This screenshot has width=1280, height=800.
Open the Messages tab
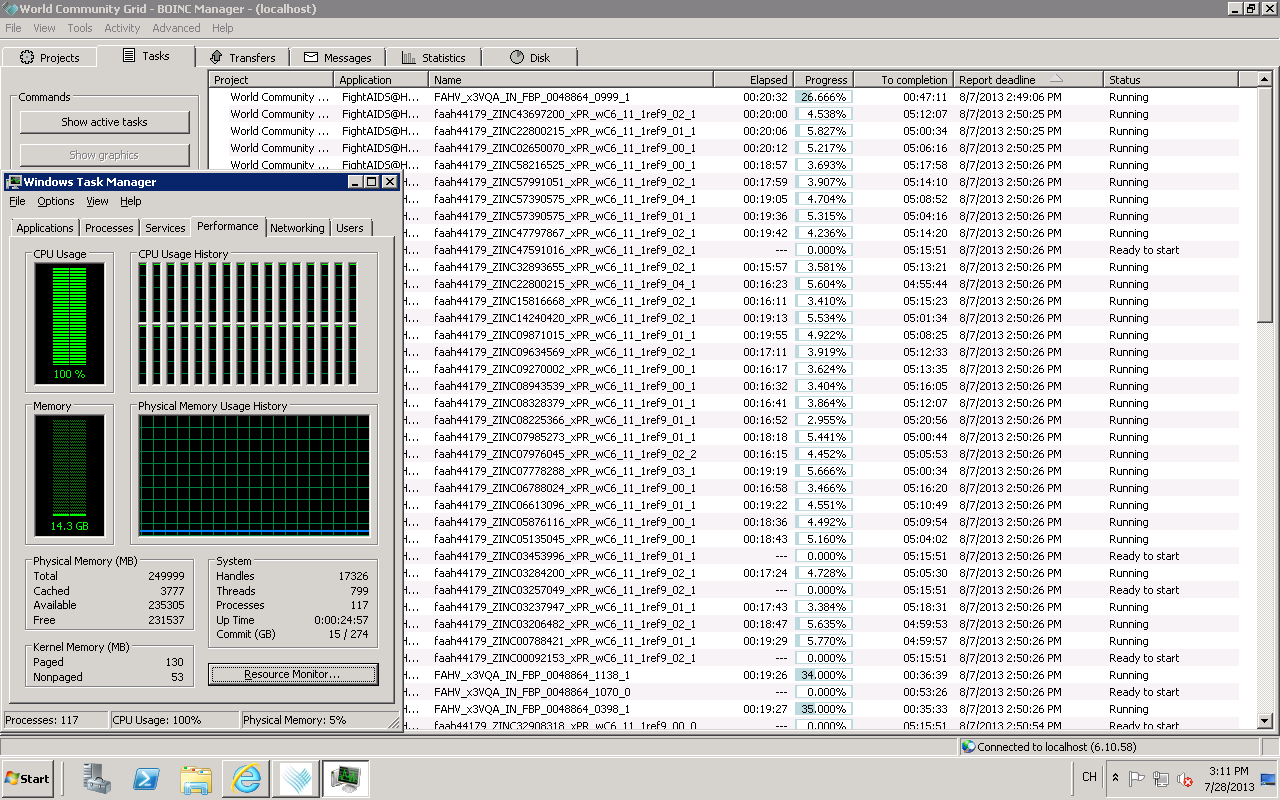(337, 58)
